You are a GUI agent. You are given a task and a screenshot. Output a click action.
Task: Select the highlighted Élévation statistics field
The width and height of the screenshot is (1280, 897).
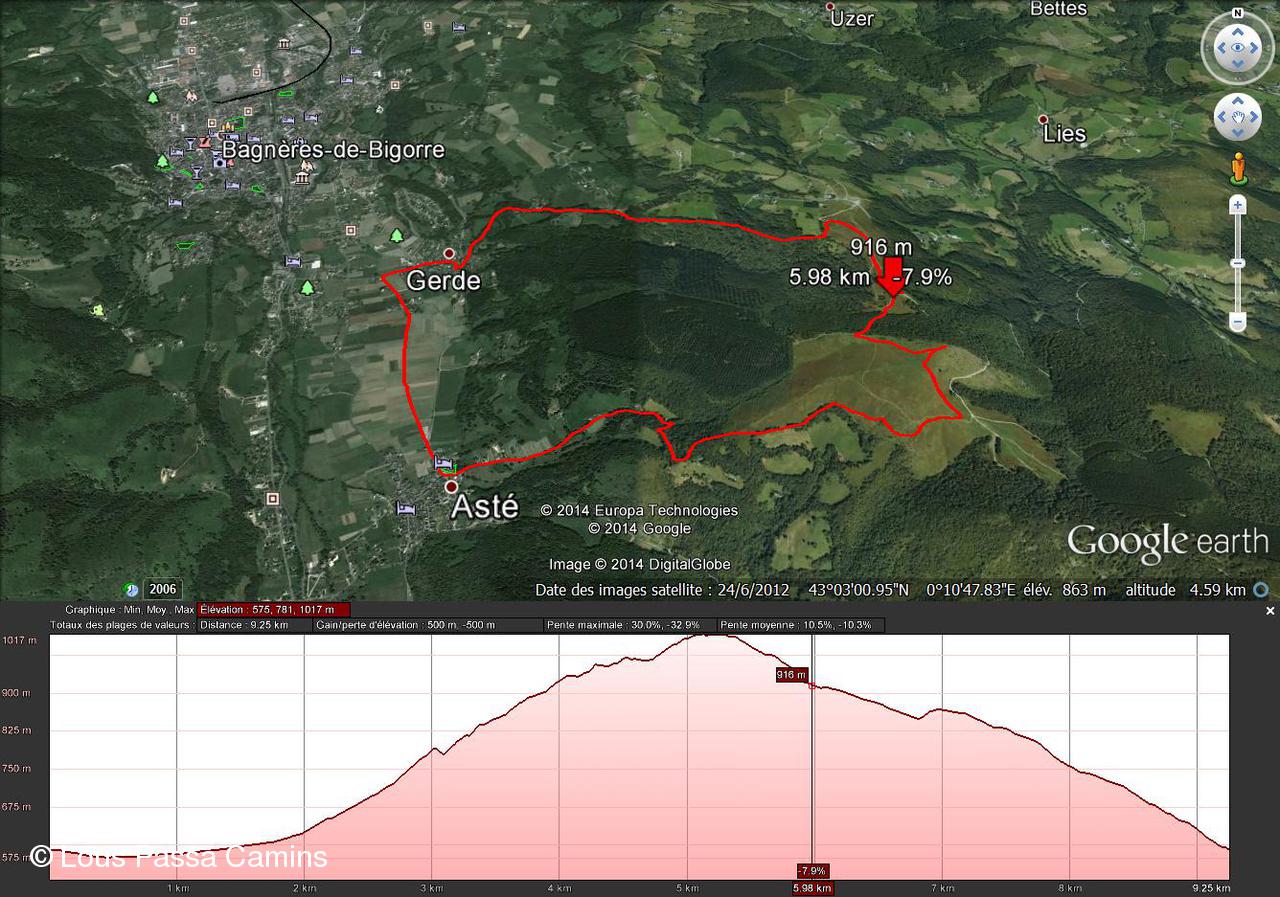(x=274, y=609)
